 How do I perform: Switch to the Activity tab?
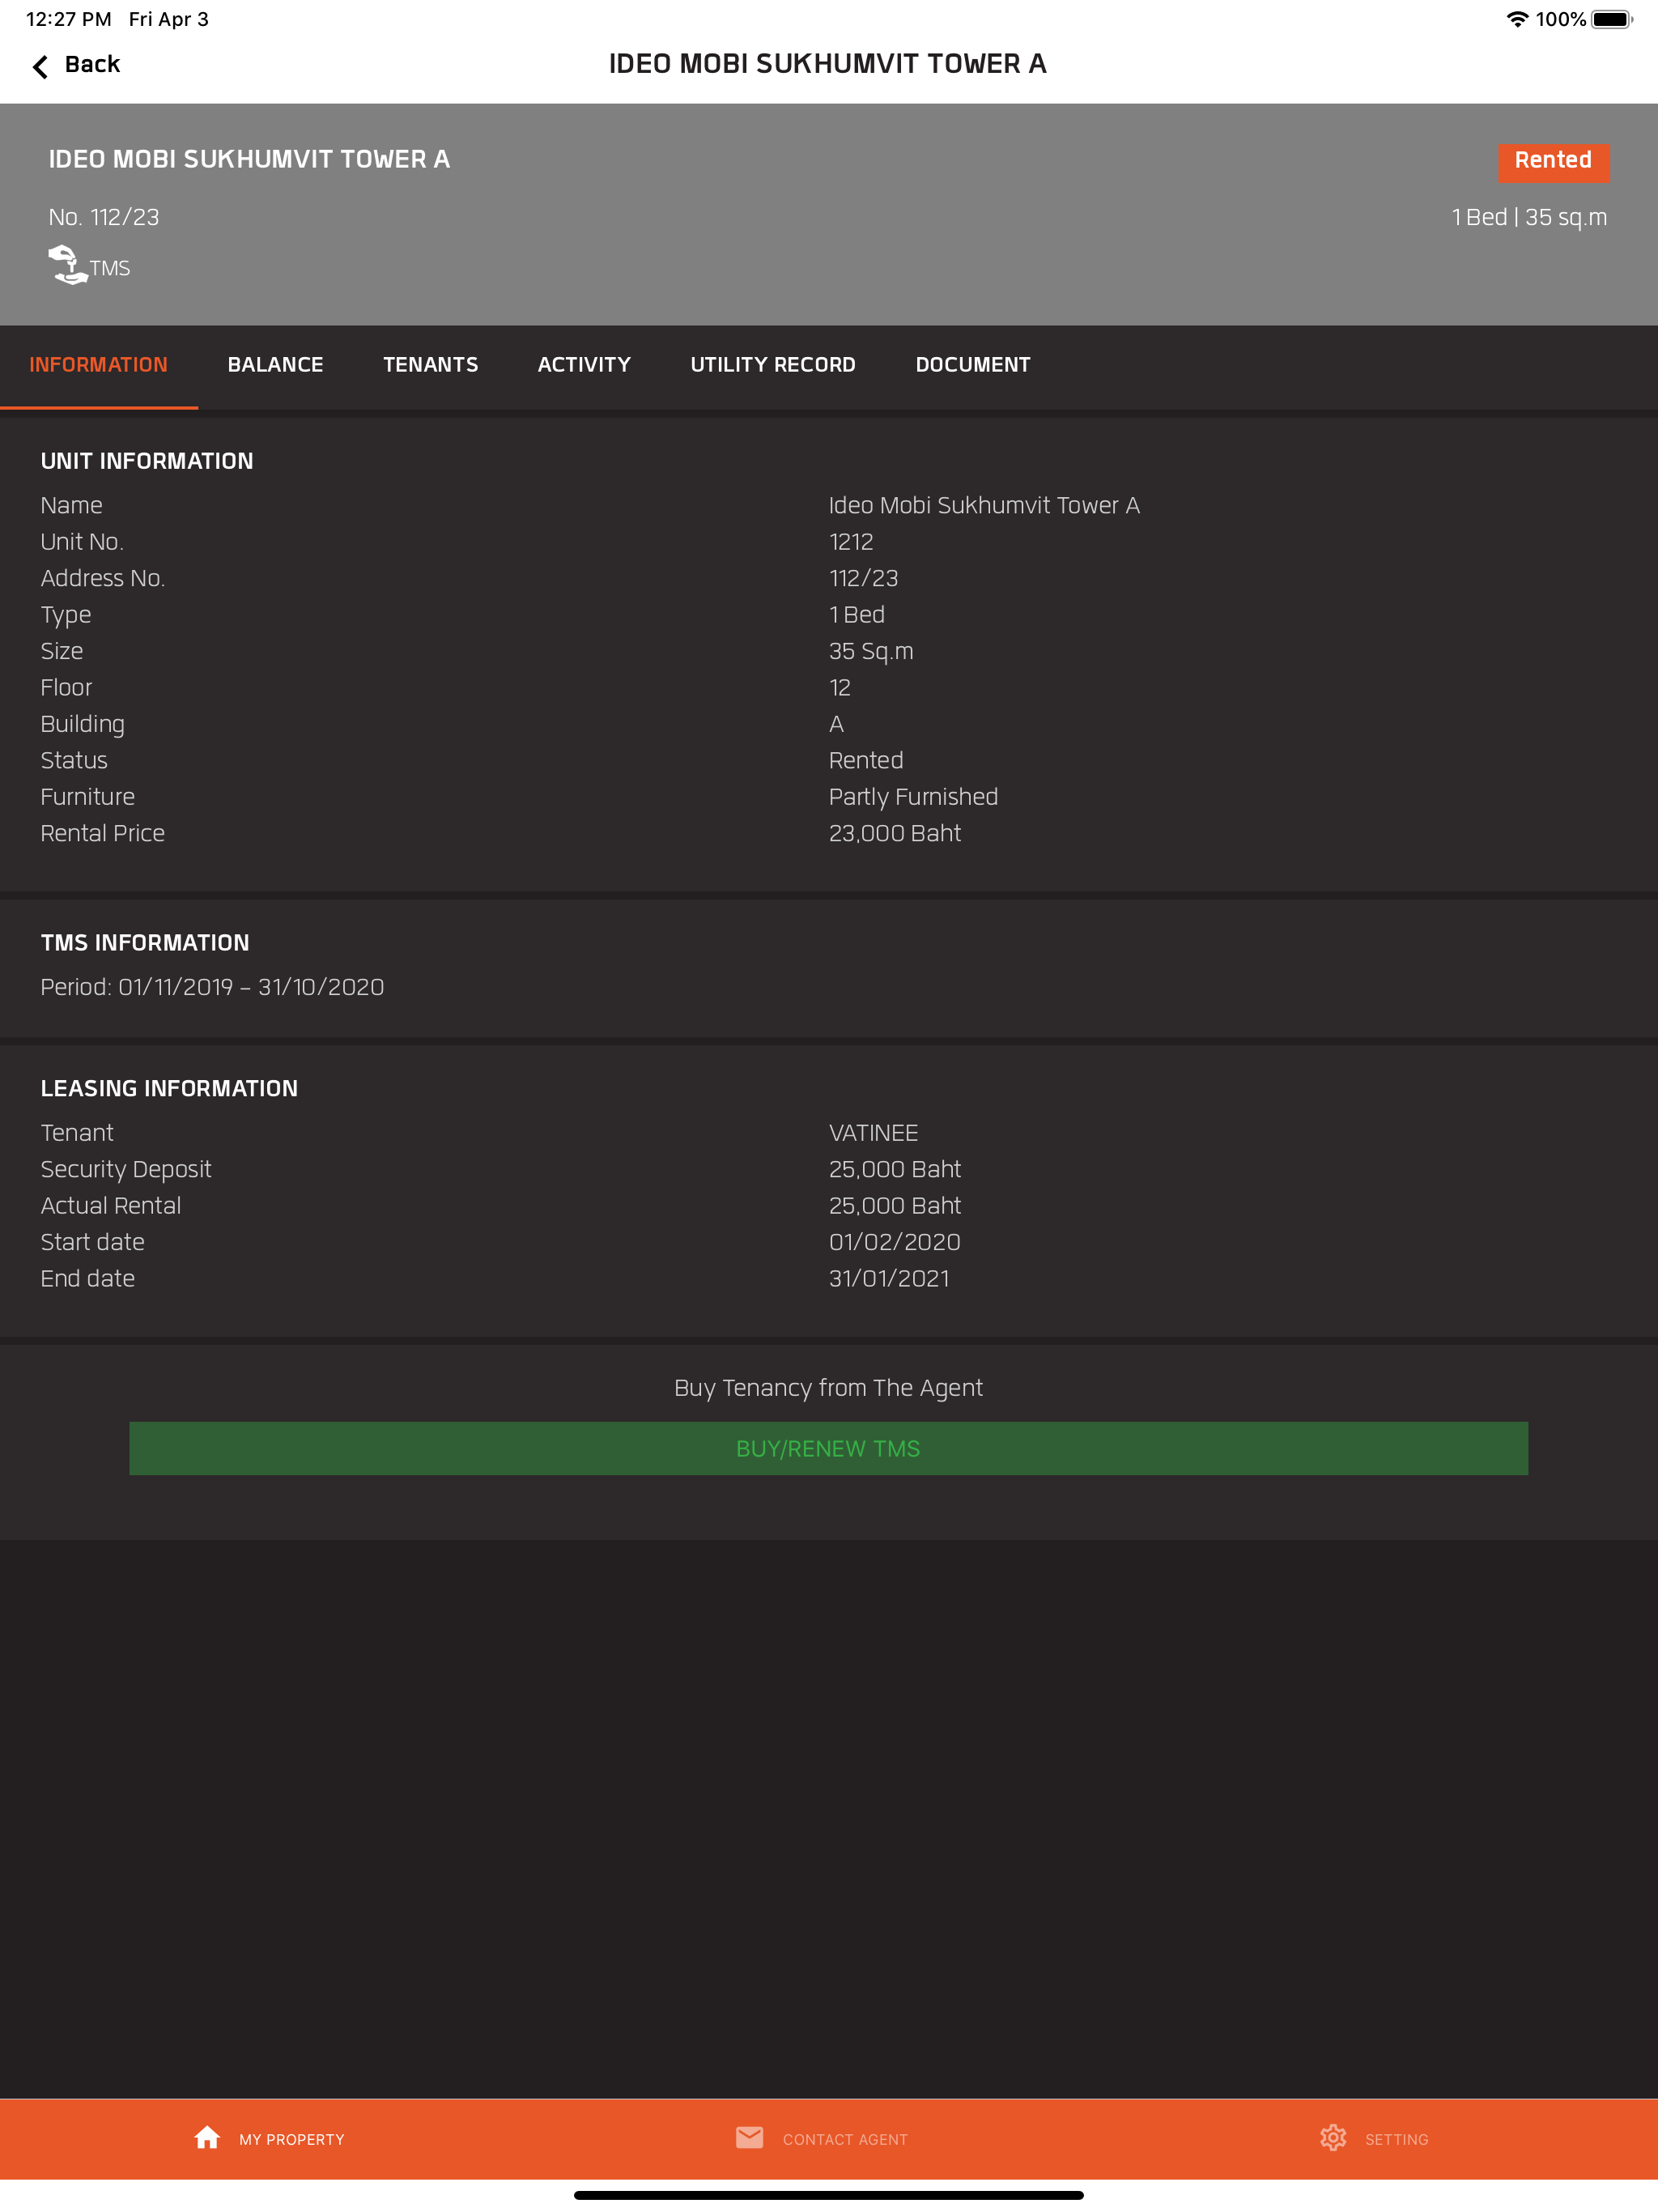tap(584, 365)
